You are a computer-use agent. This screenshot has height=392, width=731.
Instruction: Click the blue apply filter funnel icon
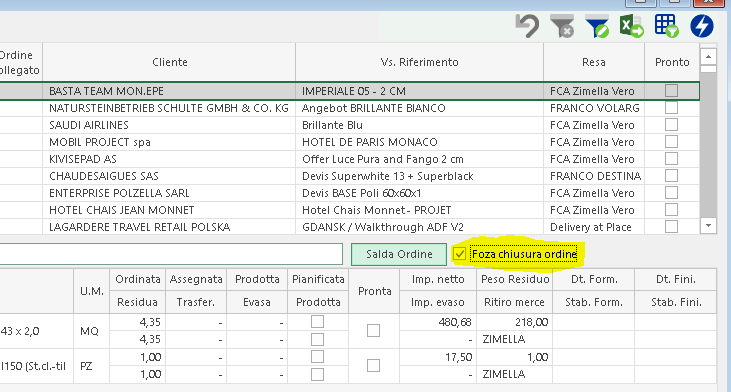597,26
